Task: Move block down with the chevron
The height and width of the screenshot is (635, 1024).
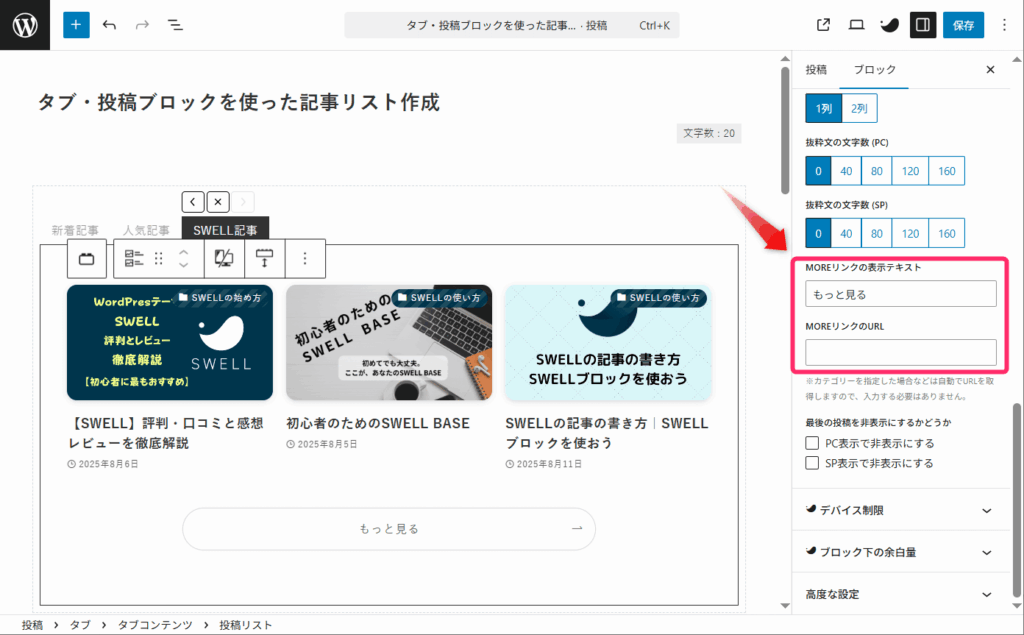Action: 184,265
